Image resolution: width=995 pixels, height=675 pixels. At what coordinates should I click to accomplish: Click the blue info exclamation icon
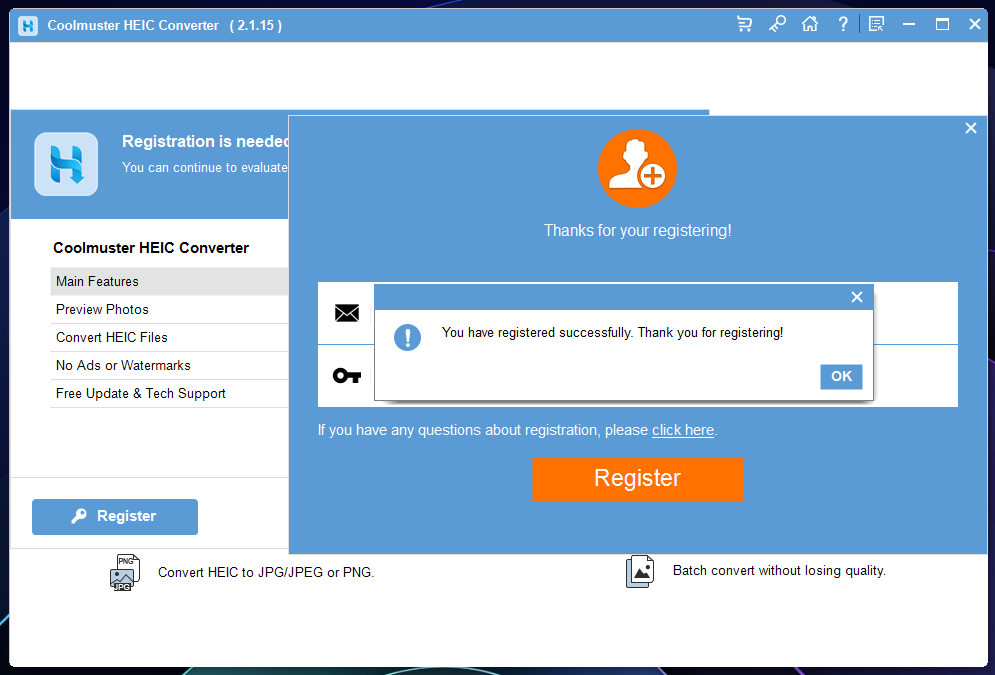pos(407,337)
